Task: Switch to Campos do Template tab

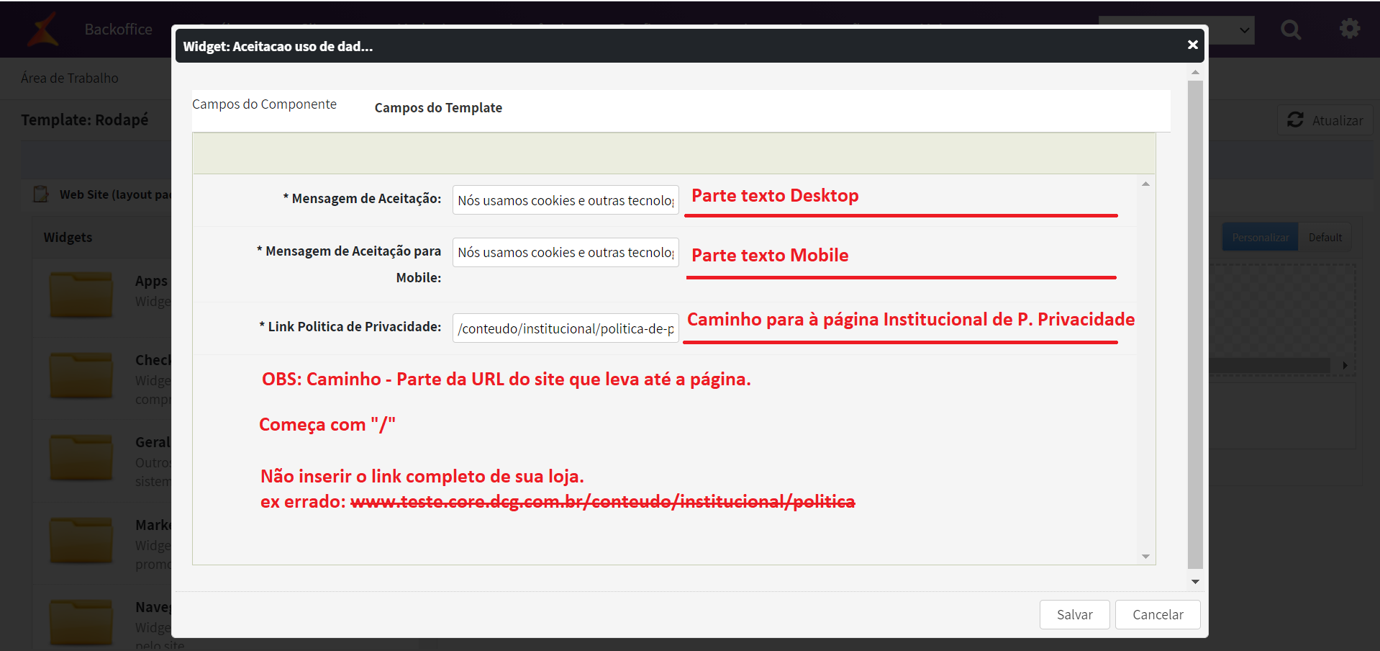Action: [x=438, y=107]
